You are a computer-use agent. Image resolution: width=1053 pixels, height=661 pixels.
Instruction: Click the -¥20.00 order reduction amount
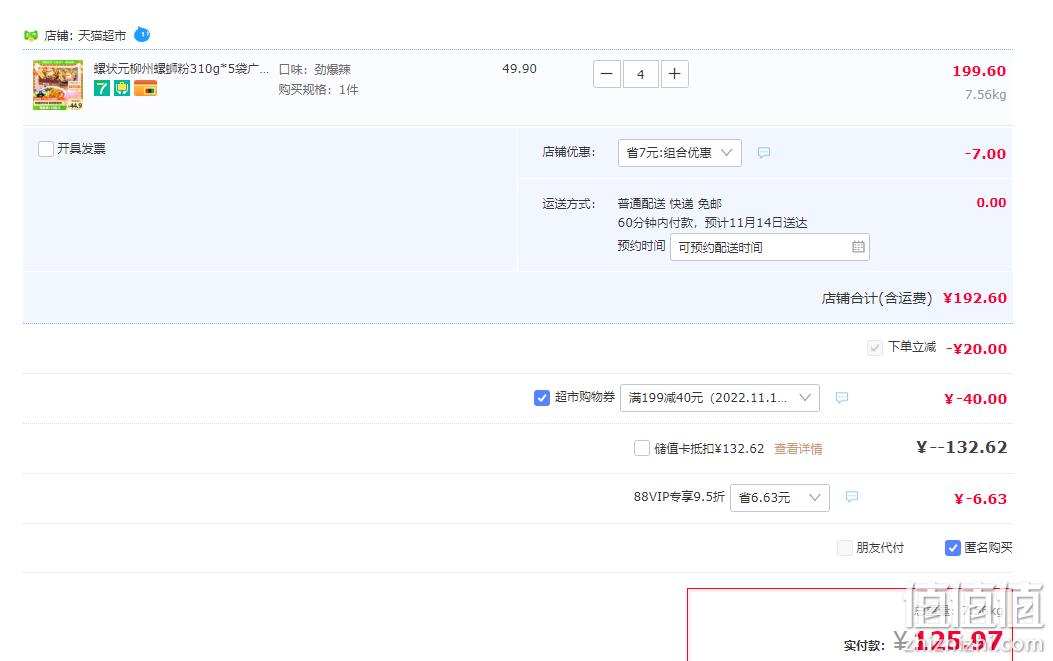[976, 349]
